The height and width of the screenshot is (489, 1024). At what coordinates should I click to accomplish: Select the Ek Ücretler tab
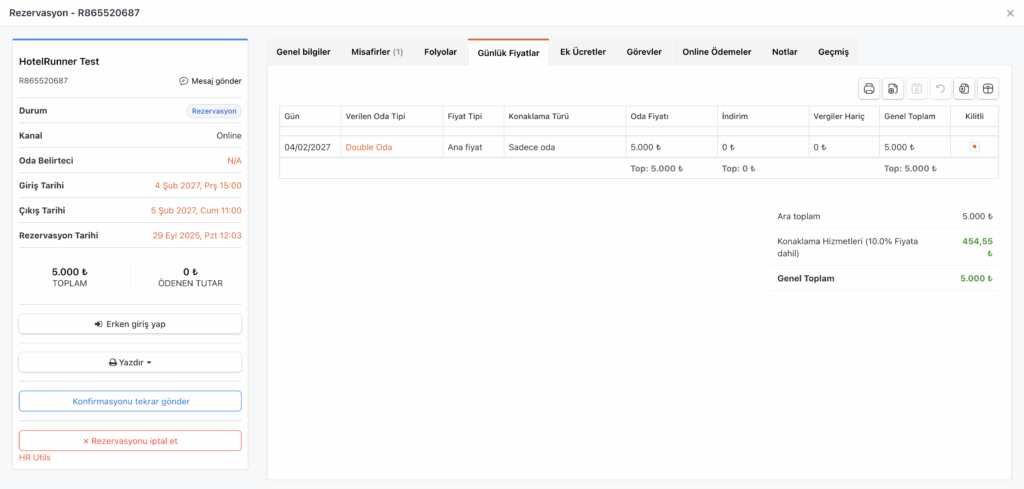point(583,52)
